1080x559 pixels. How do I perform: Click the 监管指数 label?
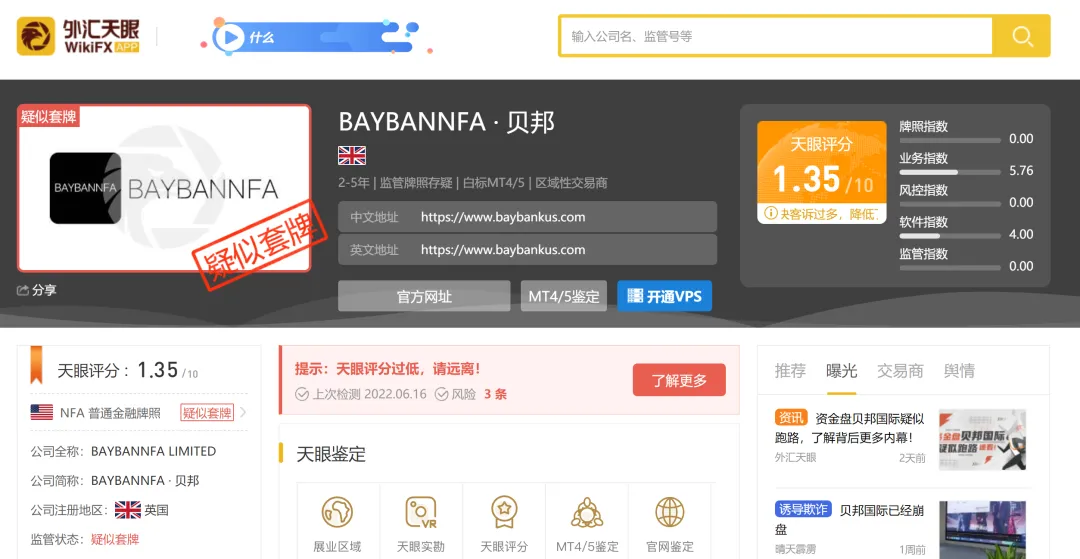[924, 253]
